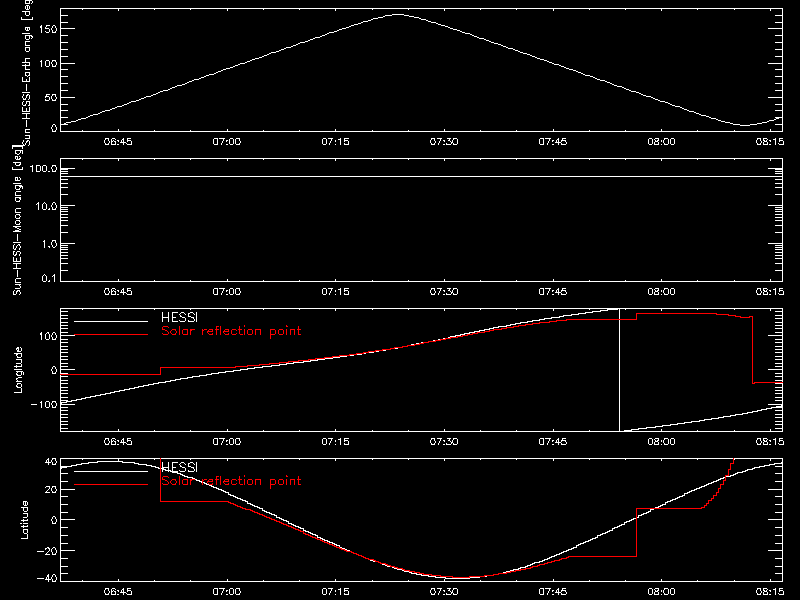Viewport: 800px width, 600px height.
Task: Select the -100 tick on Longitude axis
Action: coord(44,404)
